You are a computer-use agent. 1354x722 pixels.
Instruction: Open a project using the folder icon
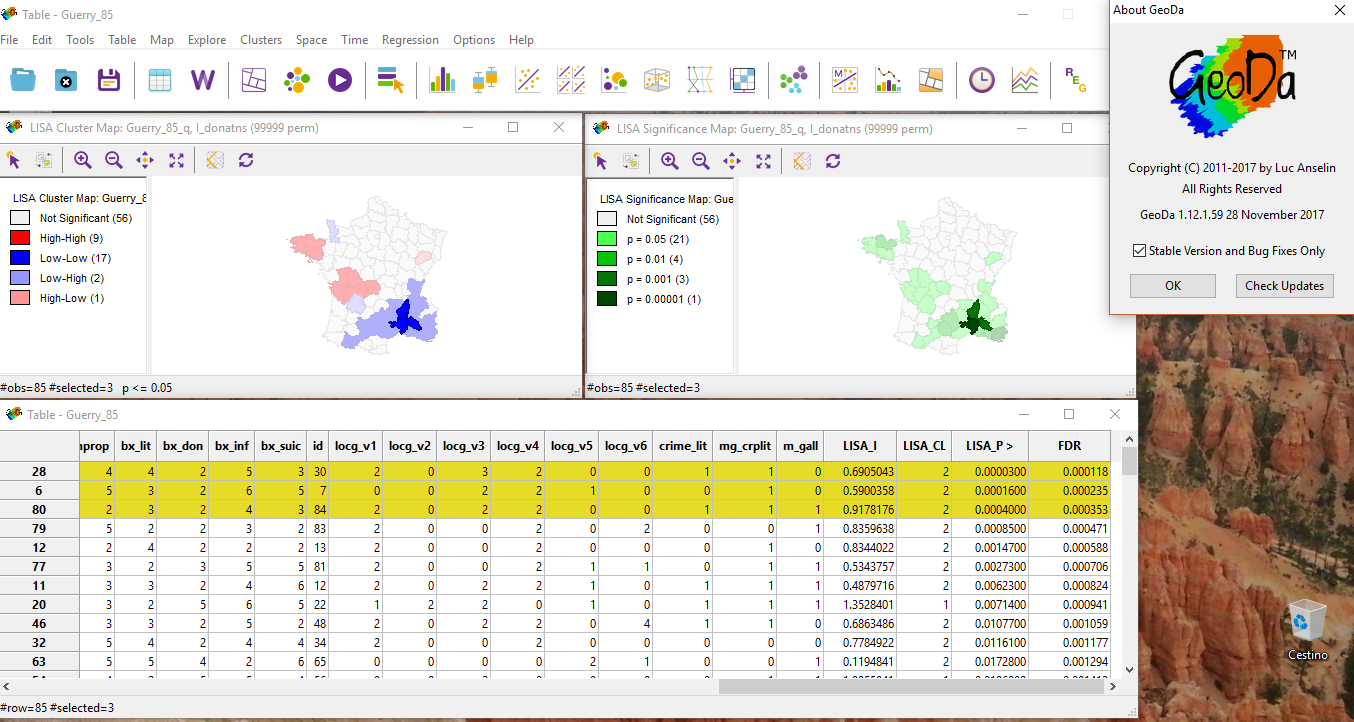(x=22, y=80)
